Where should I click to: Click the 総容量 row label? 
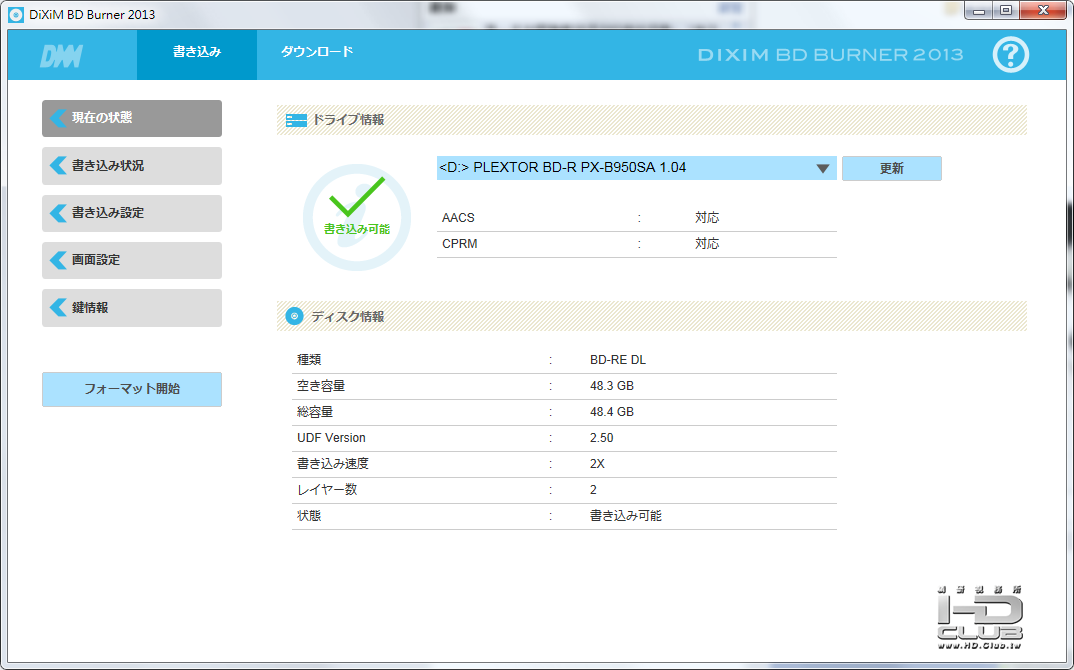coord(314,412)
